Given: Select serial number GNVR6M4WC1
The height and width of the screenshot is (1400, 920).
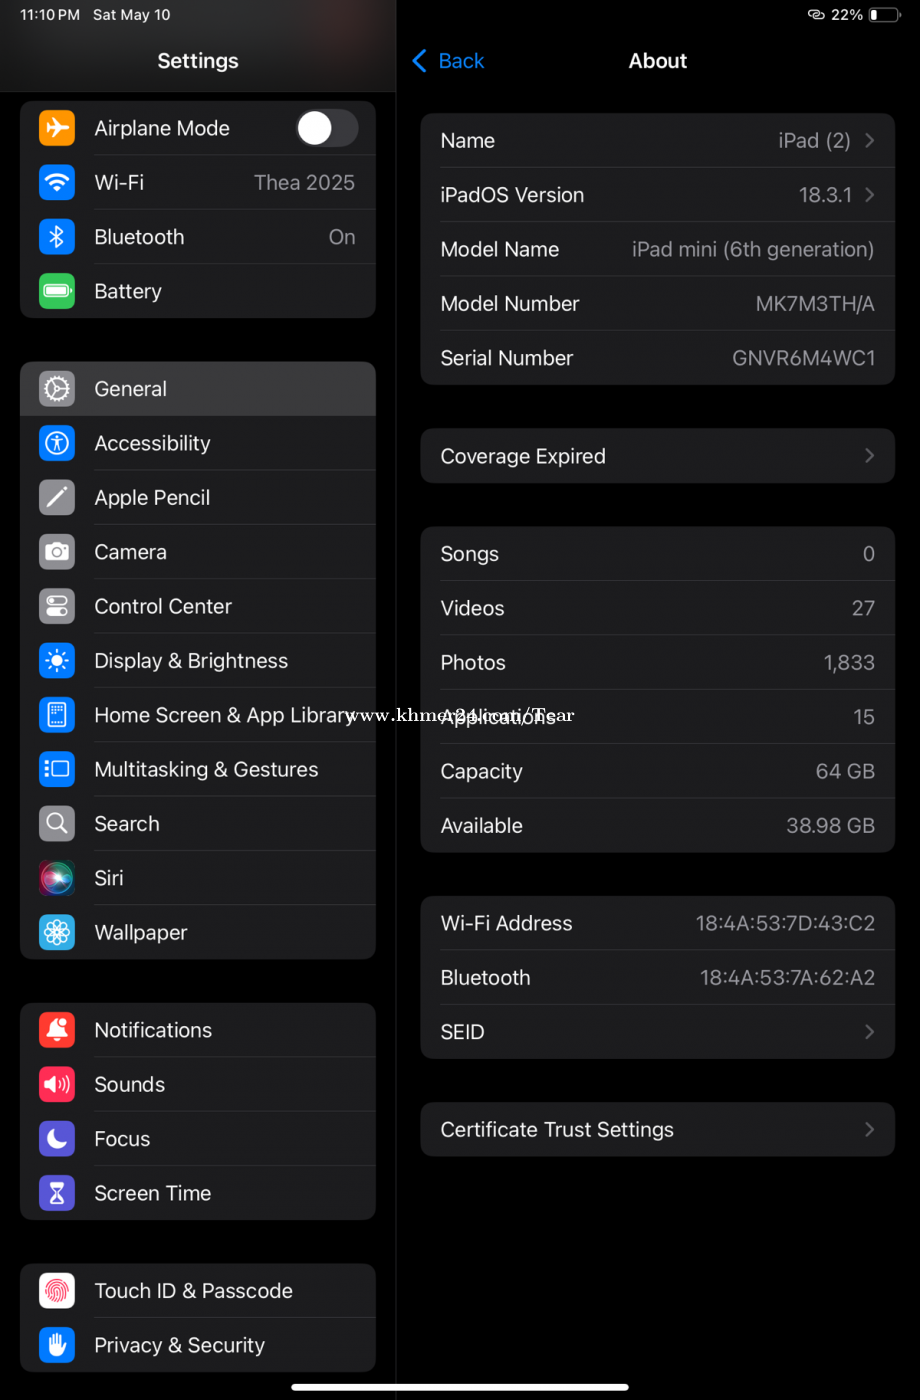Looking at the screenshot, I should click(x=804, y=358).
